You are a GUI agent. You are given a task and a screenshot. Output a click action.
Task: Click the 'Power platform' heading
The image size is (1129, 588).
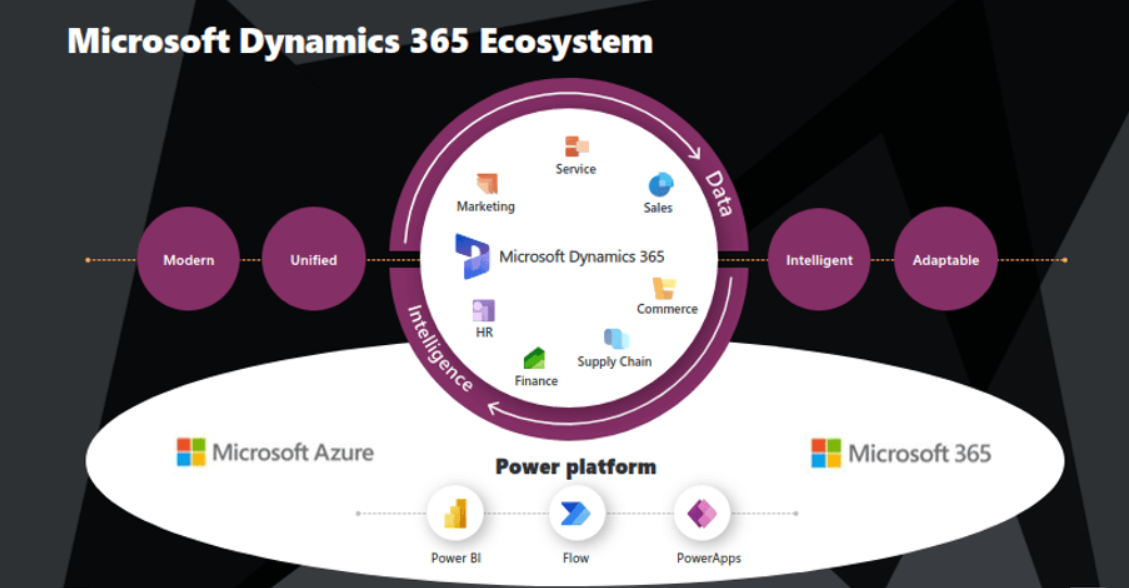coord(576,466)
